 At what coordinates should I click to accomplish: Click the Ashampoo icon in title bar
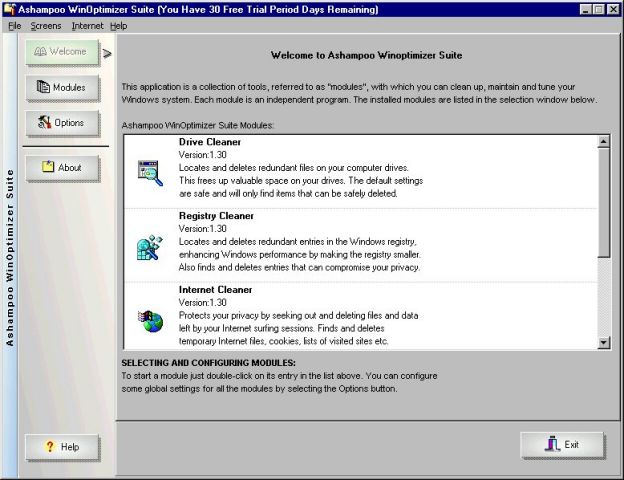(x=10, y=9)
